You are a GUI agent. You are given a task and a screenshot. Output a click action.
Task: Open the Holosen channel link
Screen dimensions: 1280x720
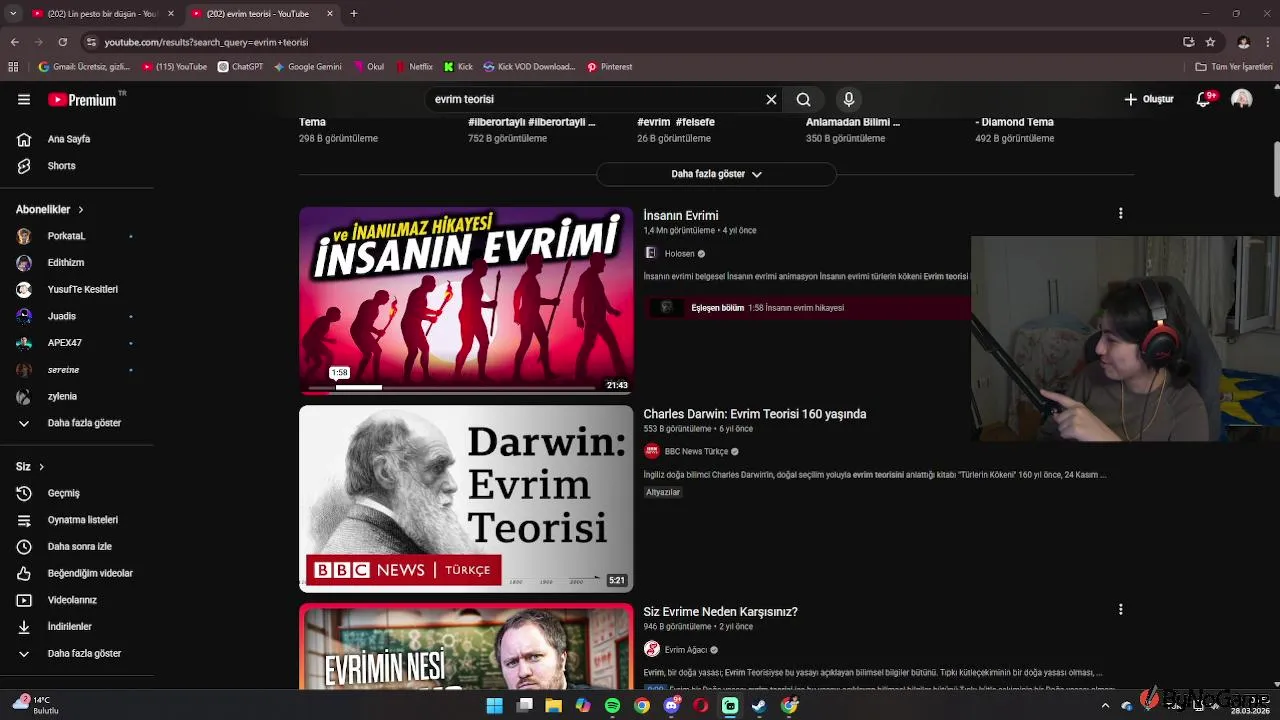[x=679, y=254]
